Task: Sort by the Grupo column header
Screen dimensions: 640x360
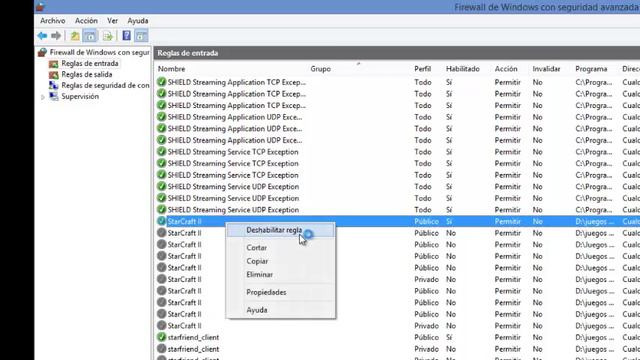Action: [x=320, y=69]
